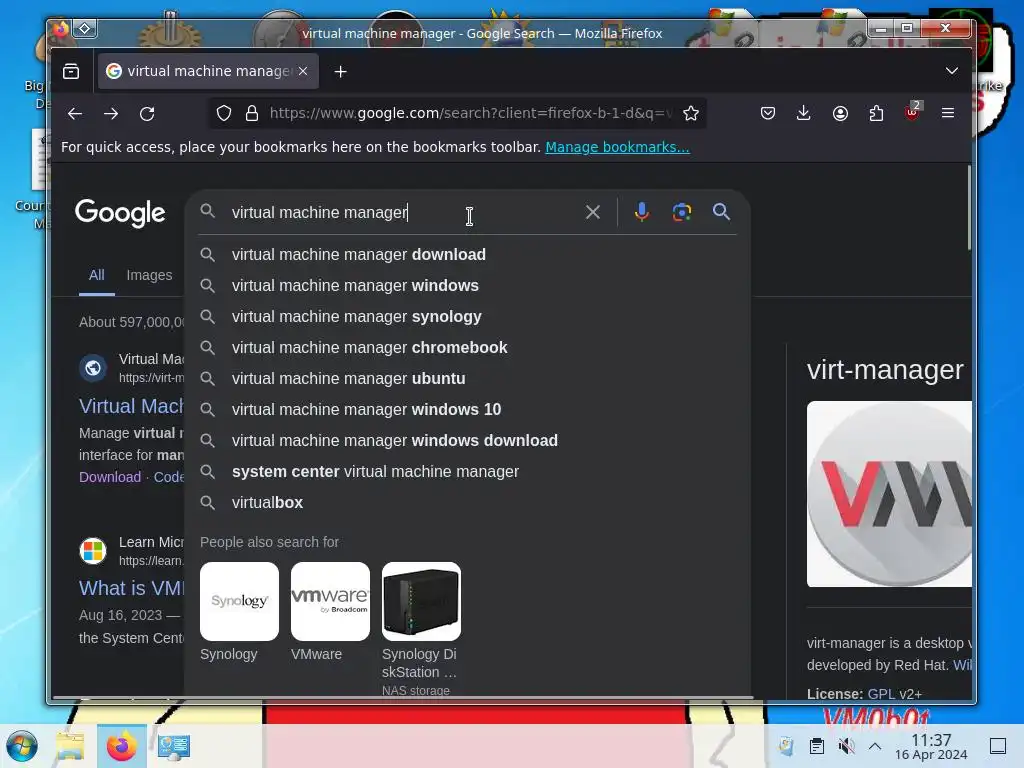Open the virt-manager logo image

click(x=889, y=494)
